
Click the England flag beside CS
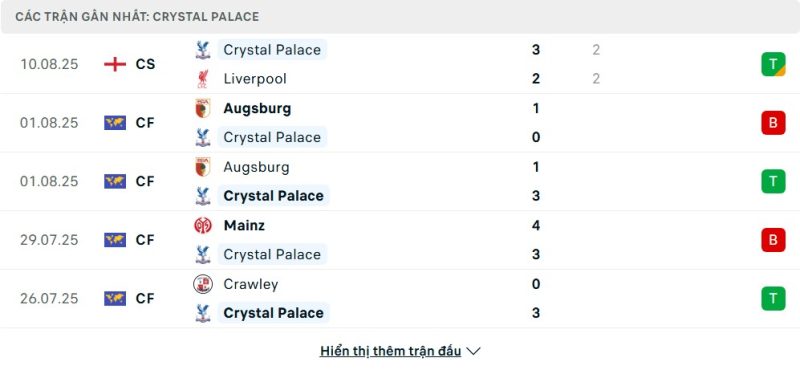point(115,64)
